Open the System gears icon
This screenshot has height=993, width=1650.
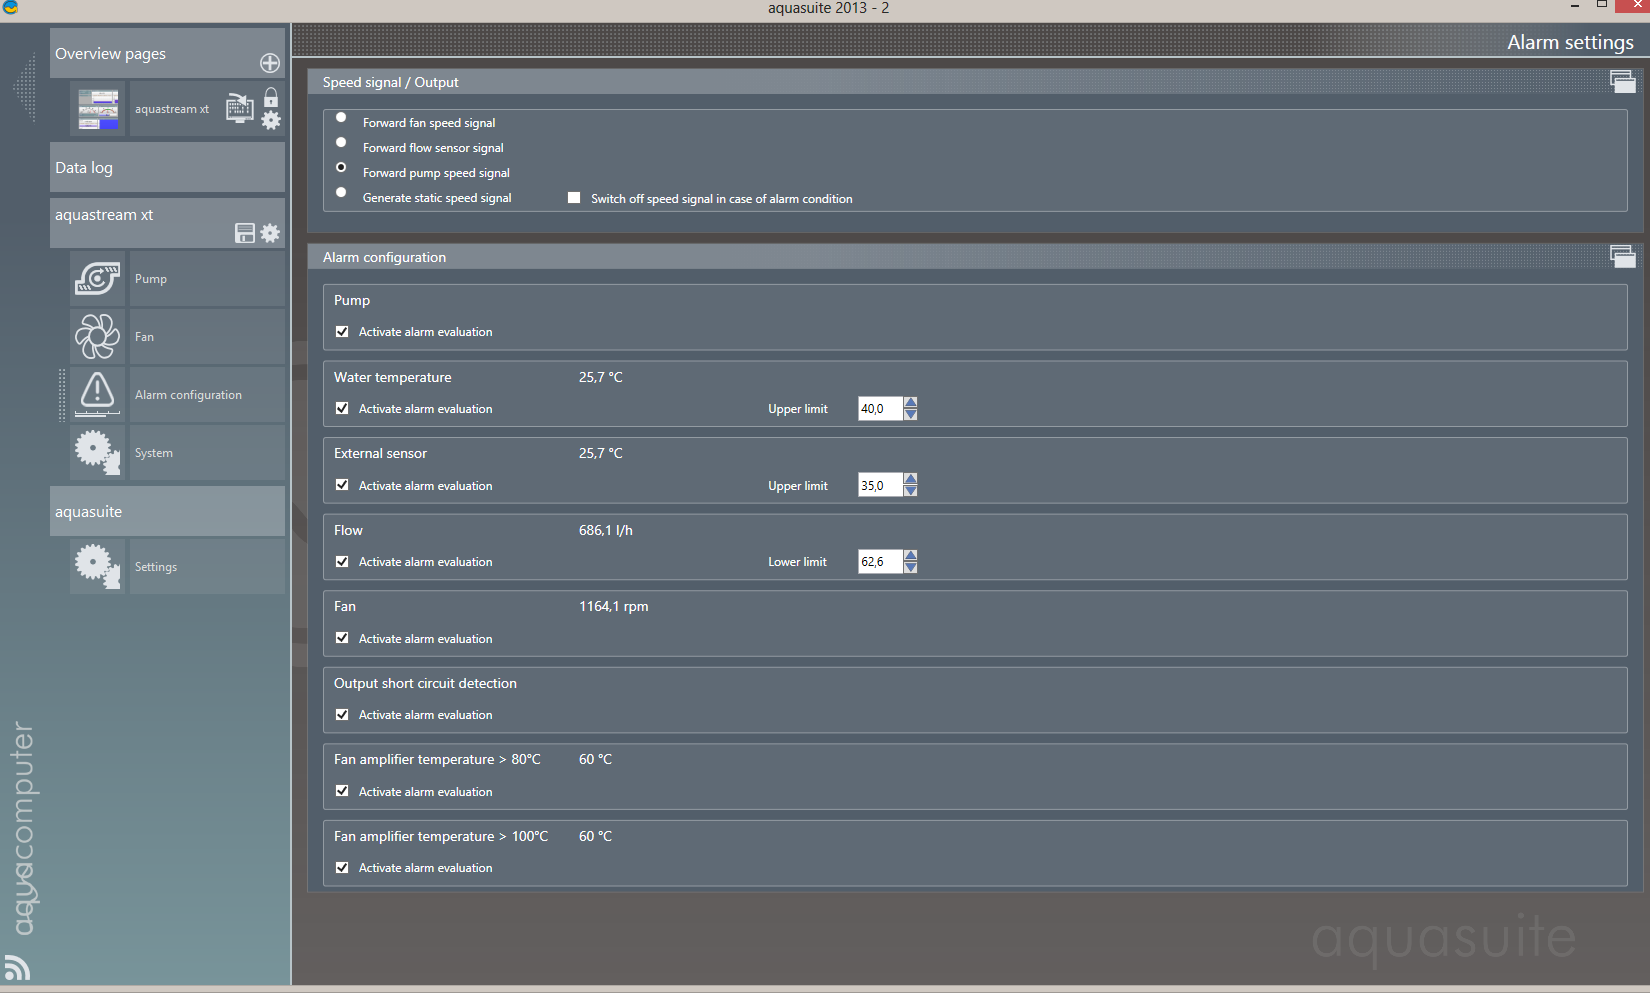tap(98, 453)
